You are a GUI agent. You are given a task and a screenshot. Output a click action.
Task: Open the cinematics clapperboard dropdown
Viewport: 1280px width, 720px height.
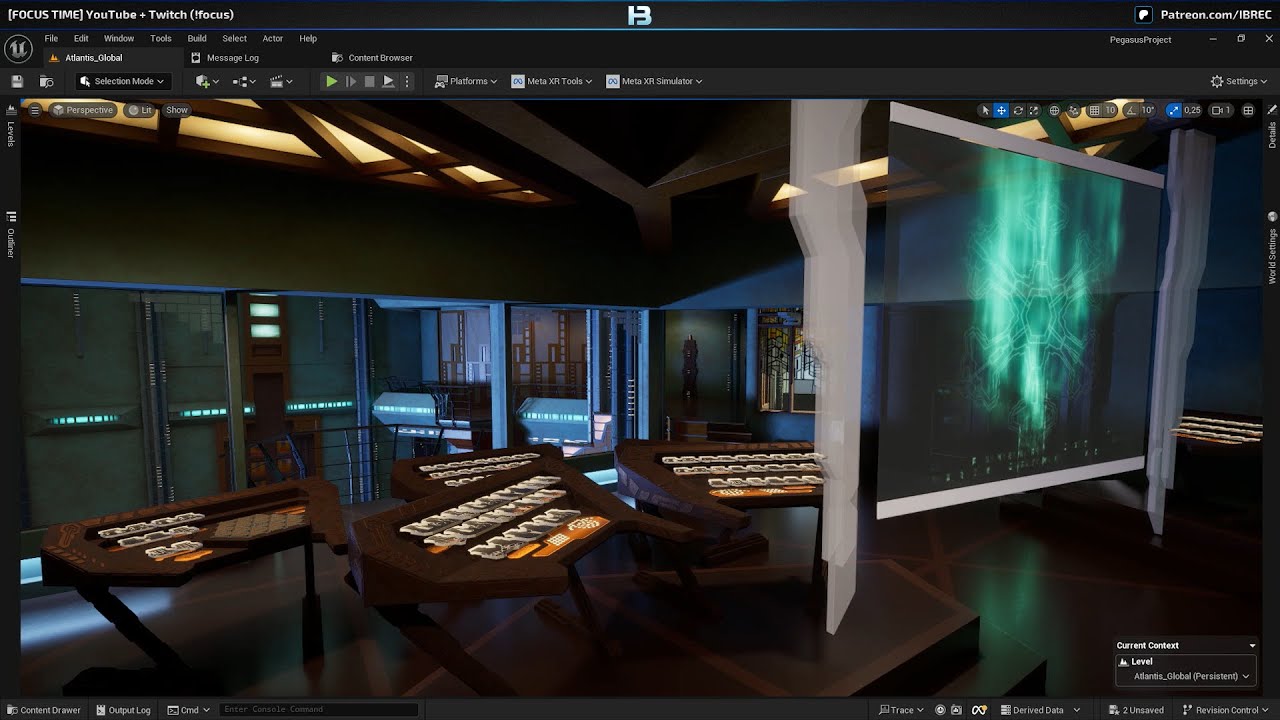281,81
